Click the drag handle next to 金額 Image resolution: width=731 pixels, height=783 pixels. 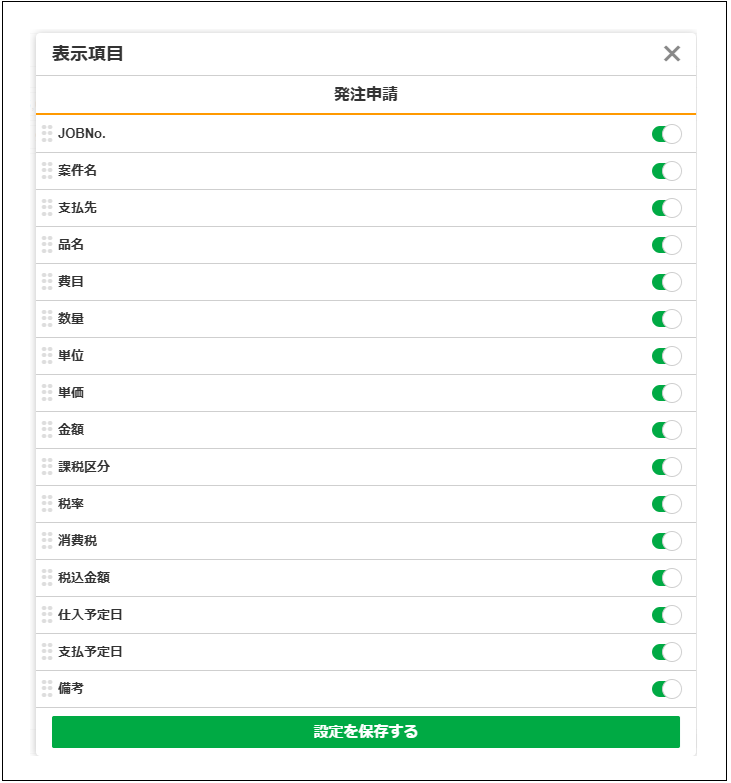coord(47,430)
